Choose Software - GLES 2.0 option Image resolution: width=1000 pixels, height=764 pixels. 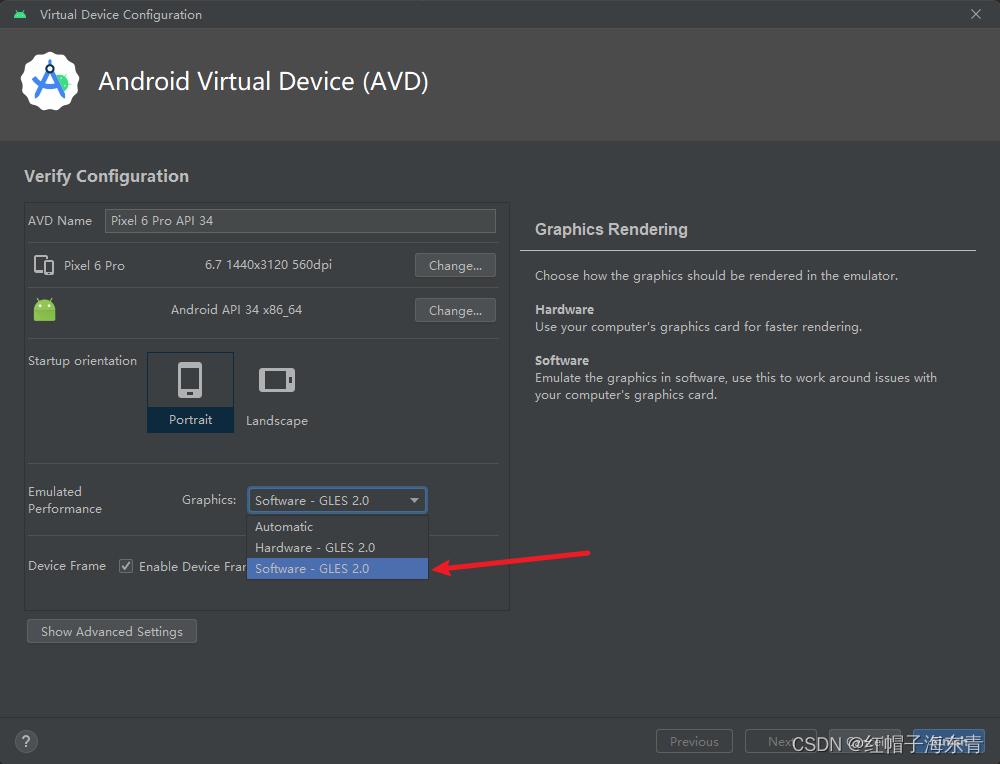(337, 569)
